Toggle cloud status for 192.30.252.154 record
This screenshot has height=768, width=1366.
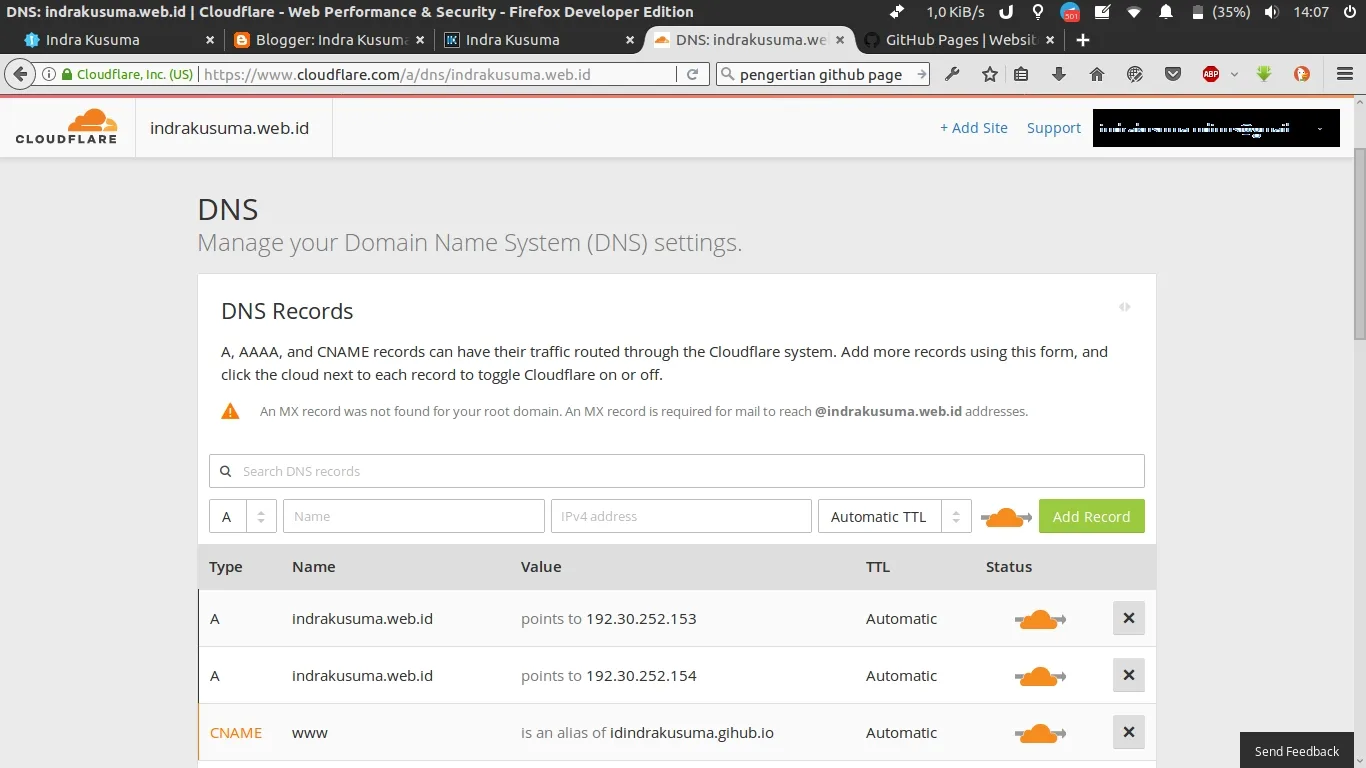(x=1040, y=676)
